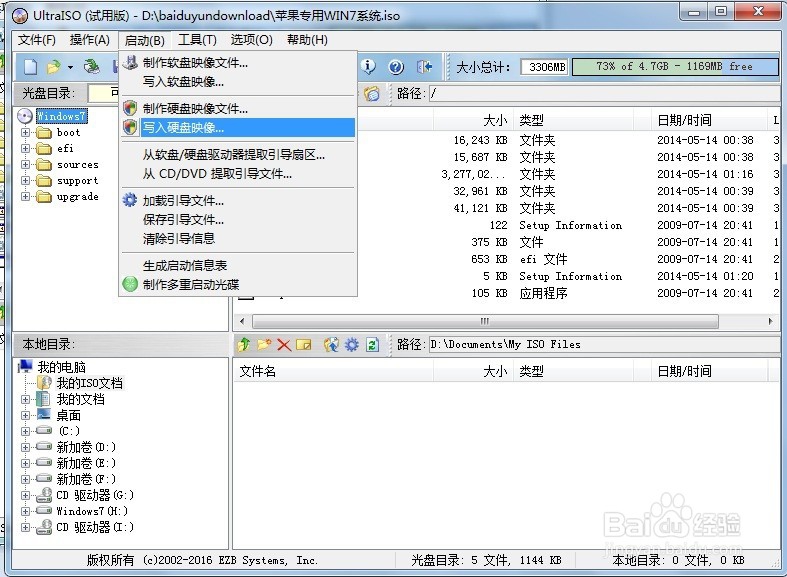Screen dimensions: 787x577
Task: Select CD 驱动器 (I:) in local tree
Action: click(x=94, y=527)
